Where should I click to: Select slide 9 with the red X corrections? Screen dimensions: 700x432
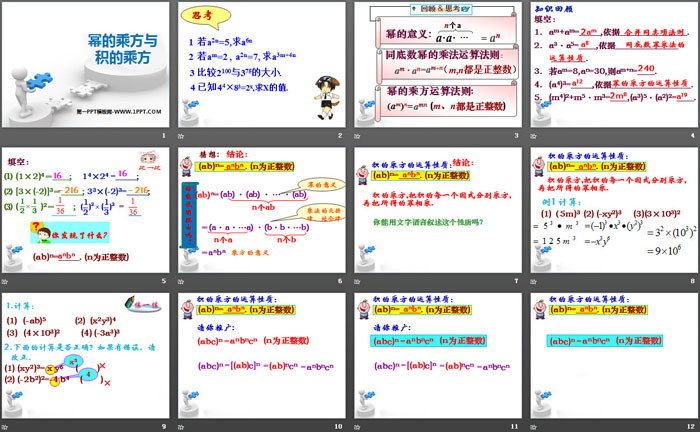tap(85, 355)
